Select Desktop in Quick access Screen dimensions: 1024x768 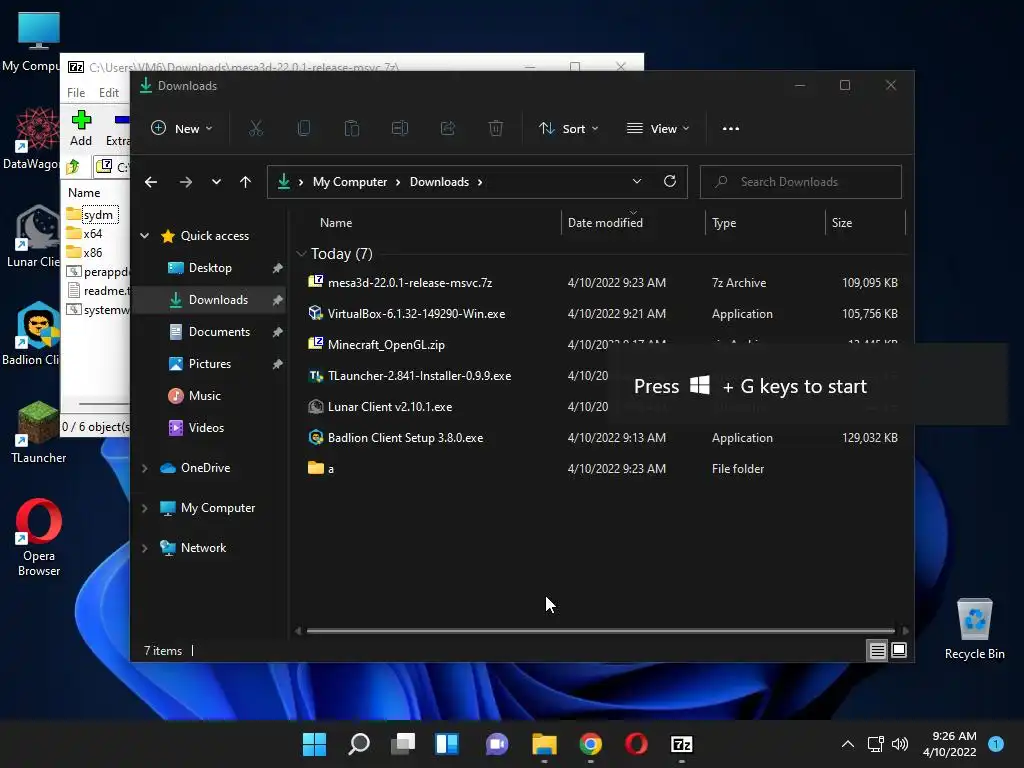[210, 268]
